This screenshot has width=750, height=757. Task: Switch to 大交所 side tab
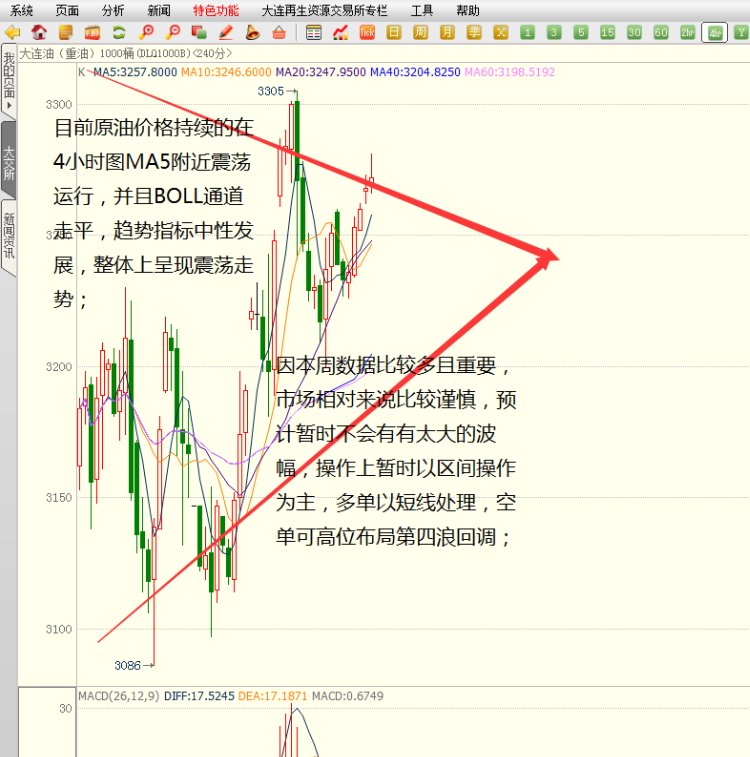point(9,161)
